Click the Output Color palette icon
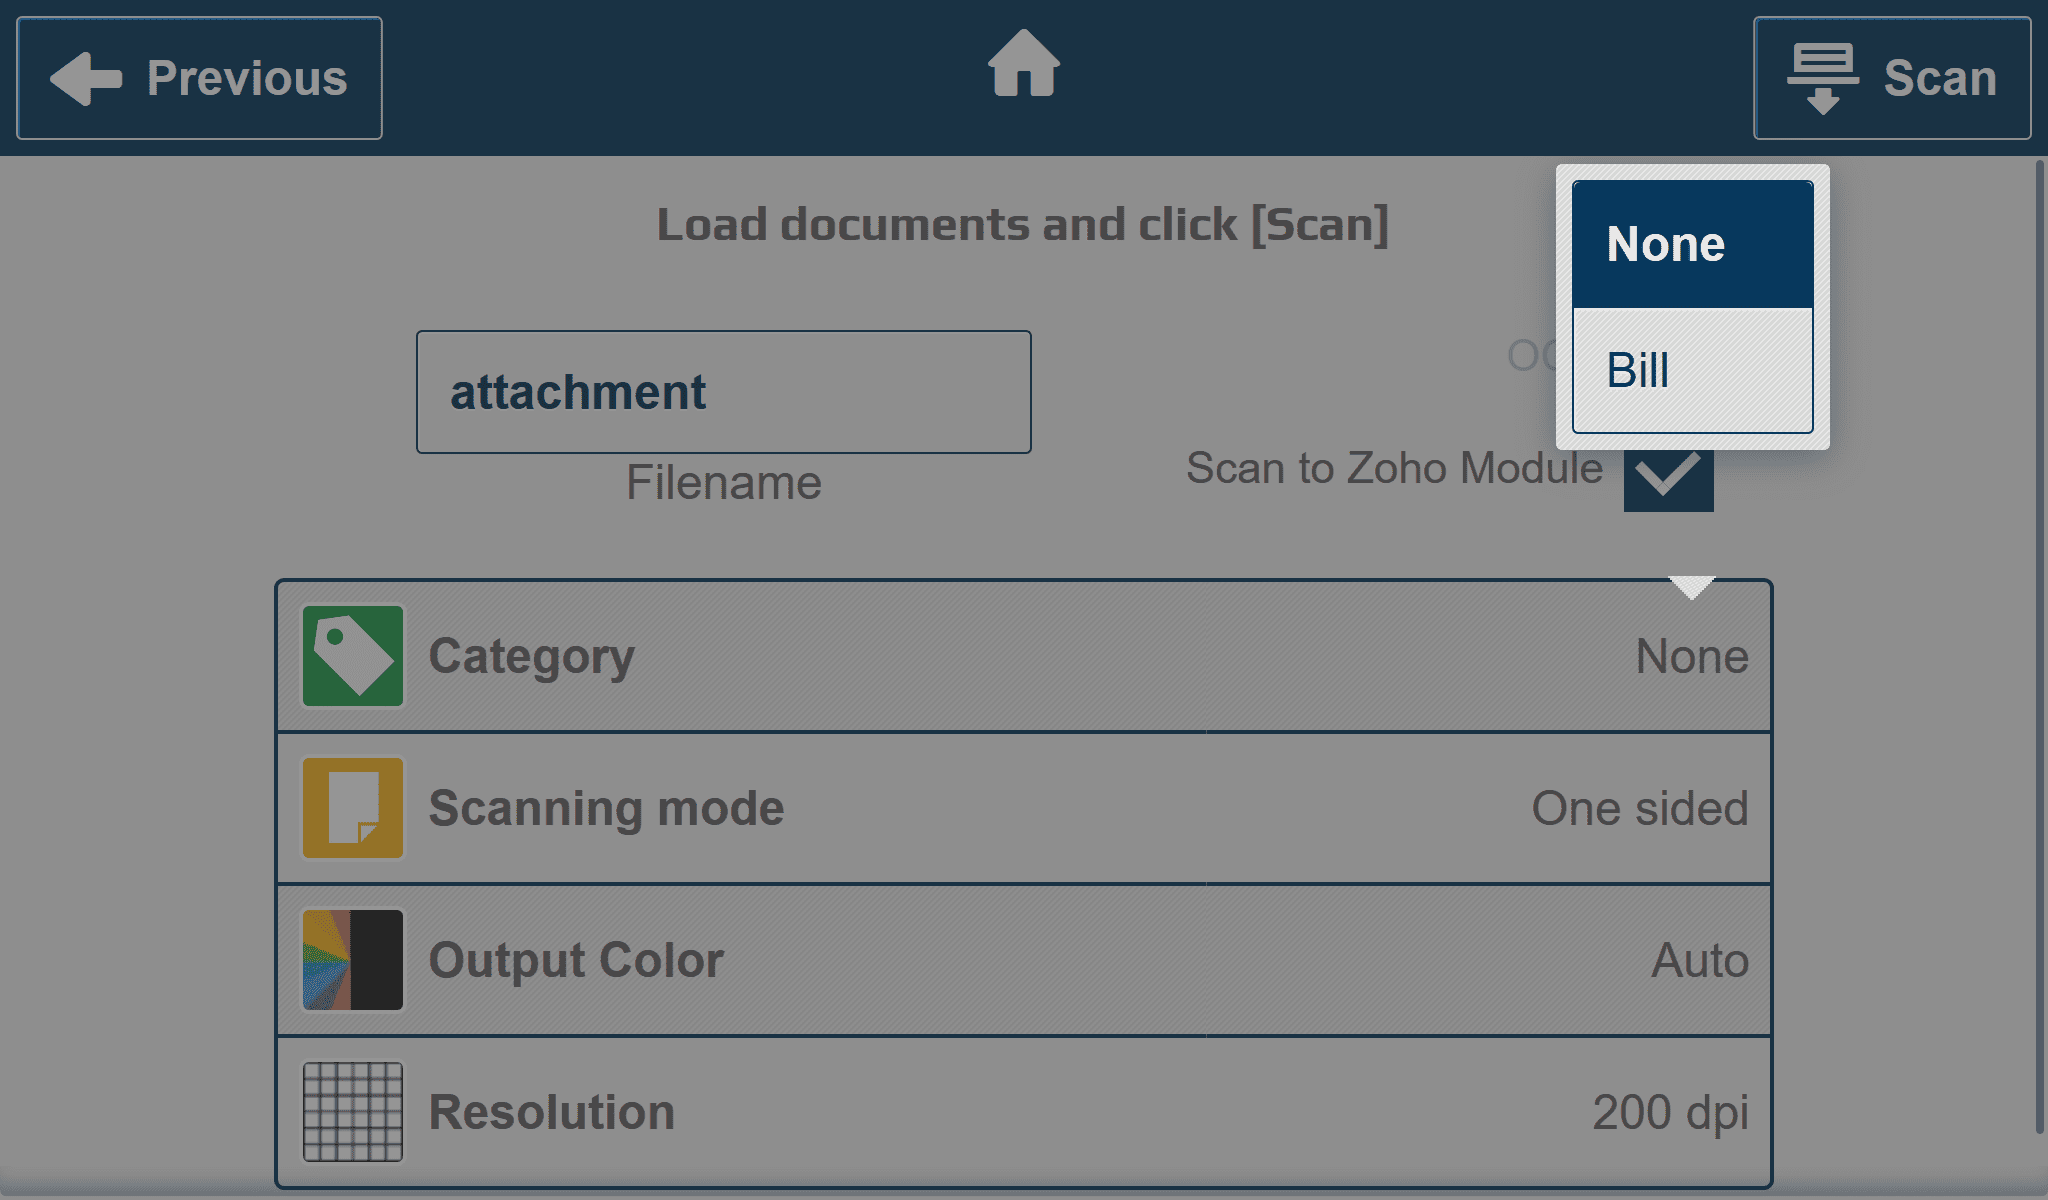 click(x=353, y=960)
